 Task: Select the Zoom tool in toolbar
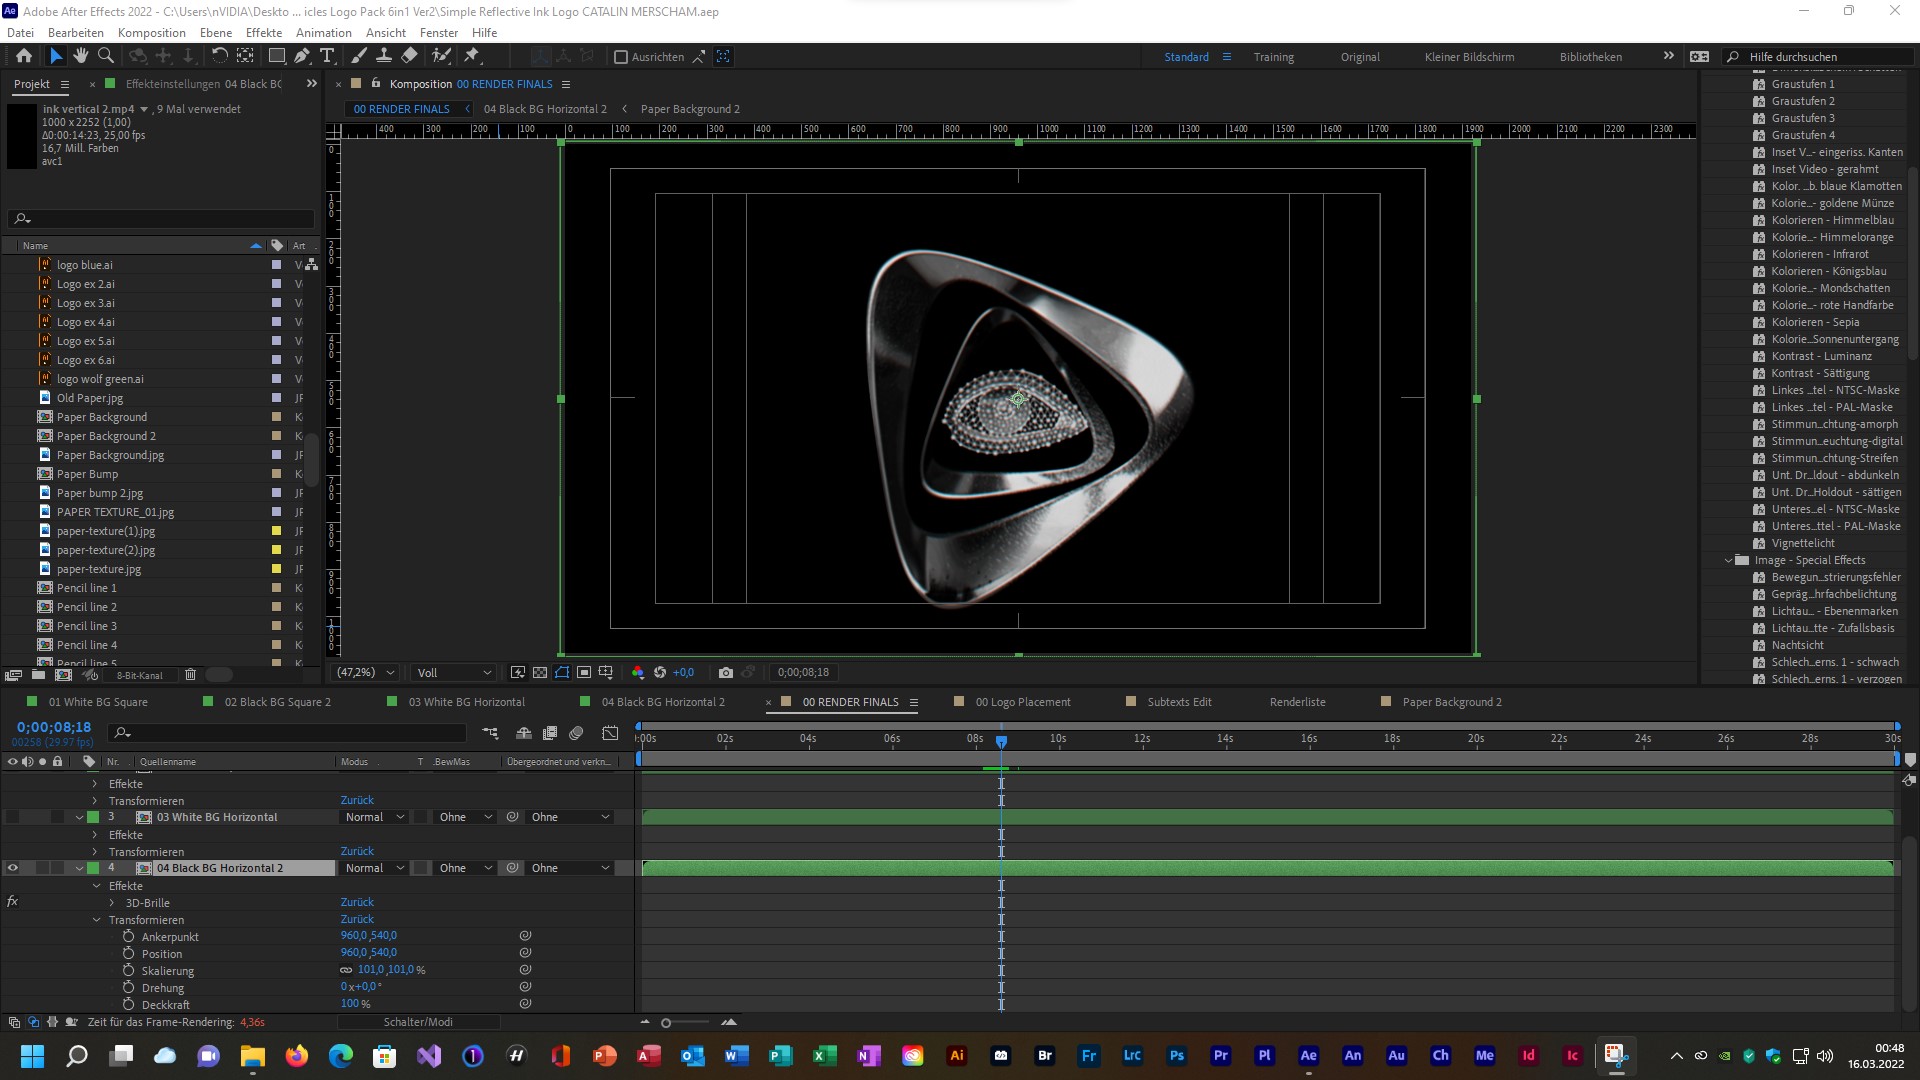[x=105, y=56]
